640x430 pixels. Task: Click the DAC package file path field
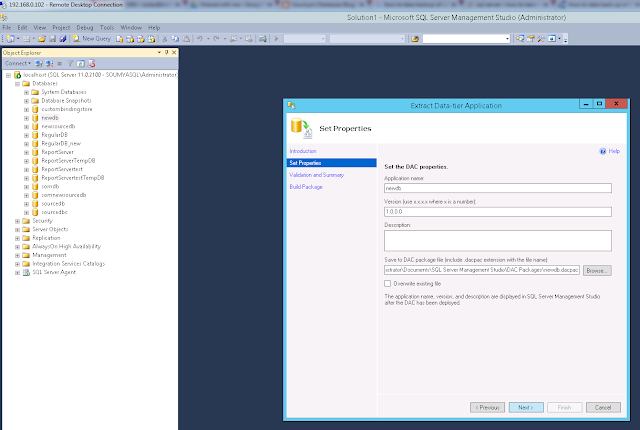482,270
